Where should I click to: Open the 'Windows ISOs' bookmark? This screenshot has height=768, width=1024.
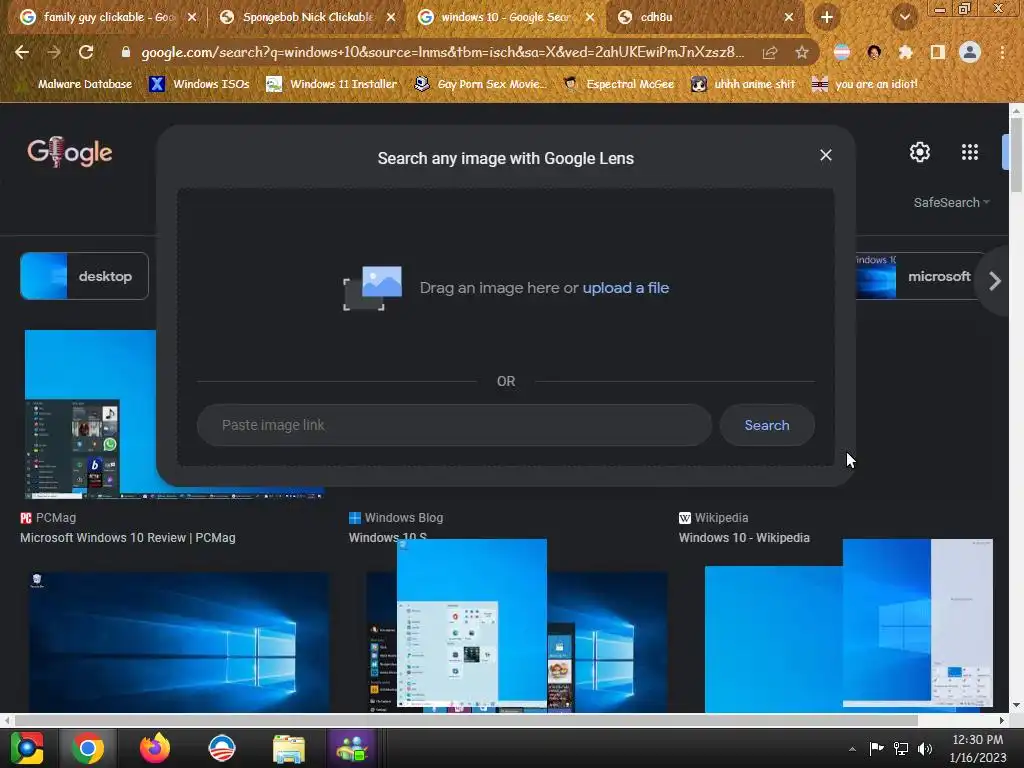pyautogui.click(x=199, y=84)
